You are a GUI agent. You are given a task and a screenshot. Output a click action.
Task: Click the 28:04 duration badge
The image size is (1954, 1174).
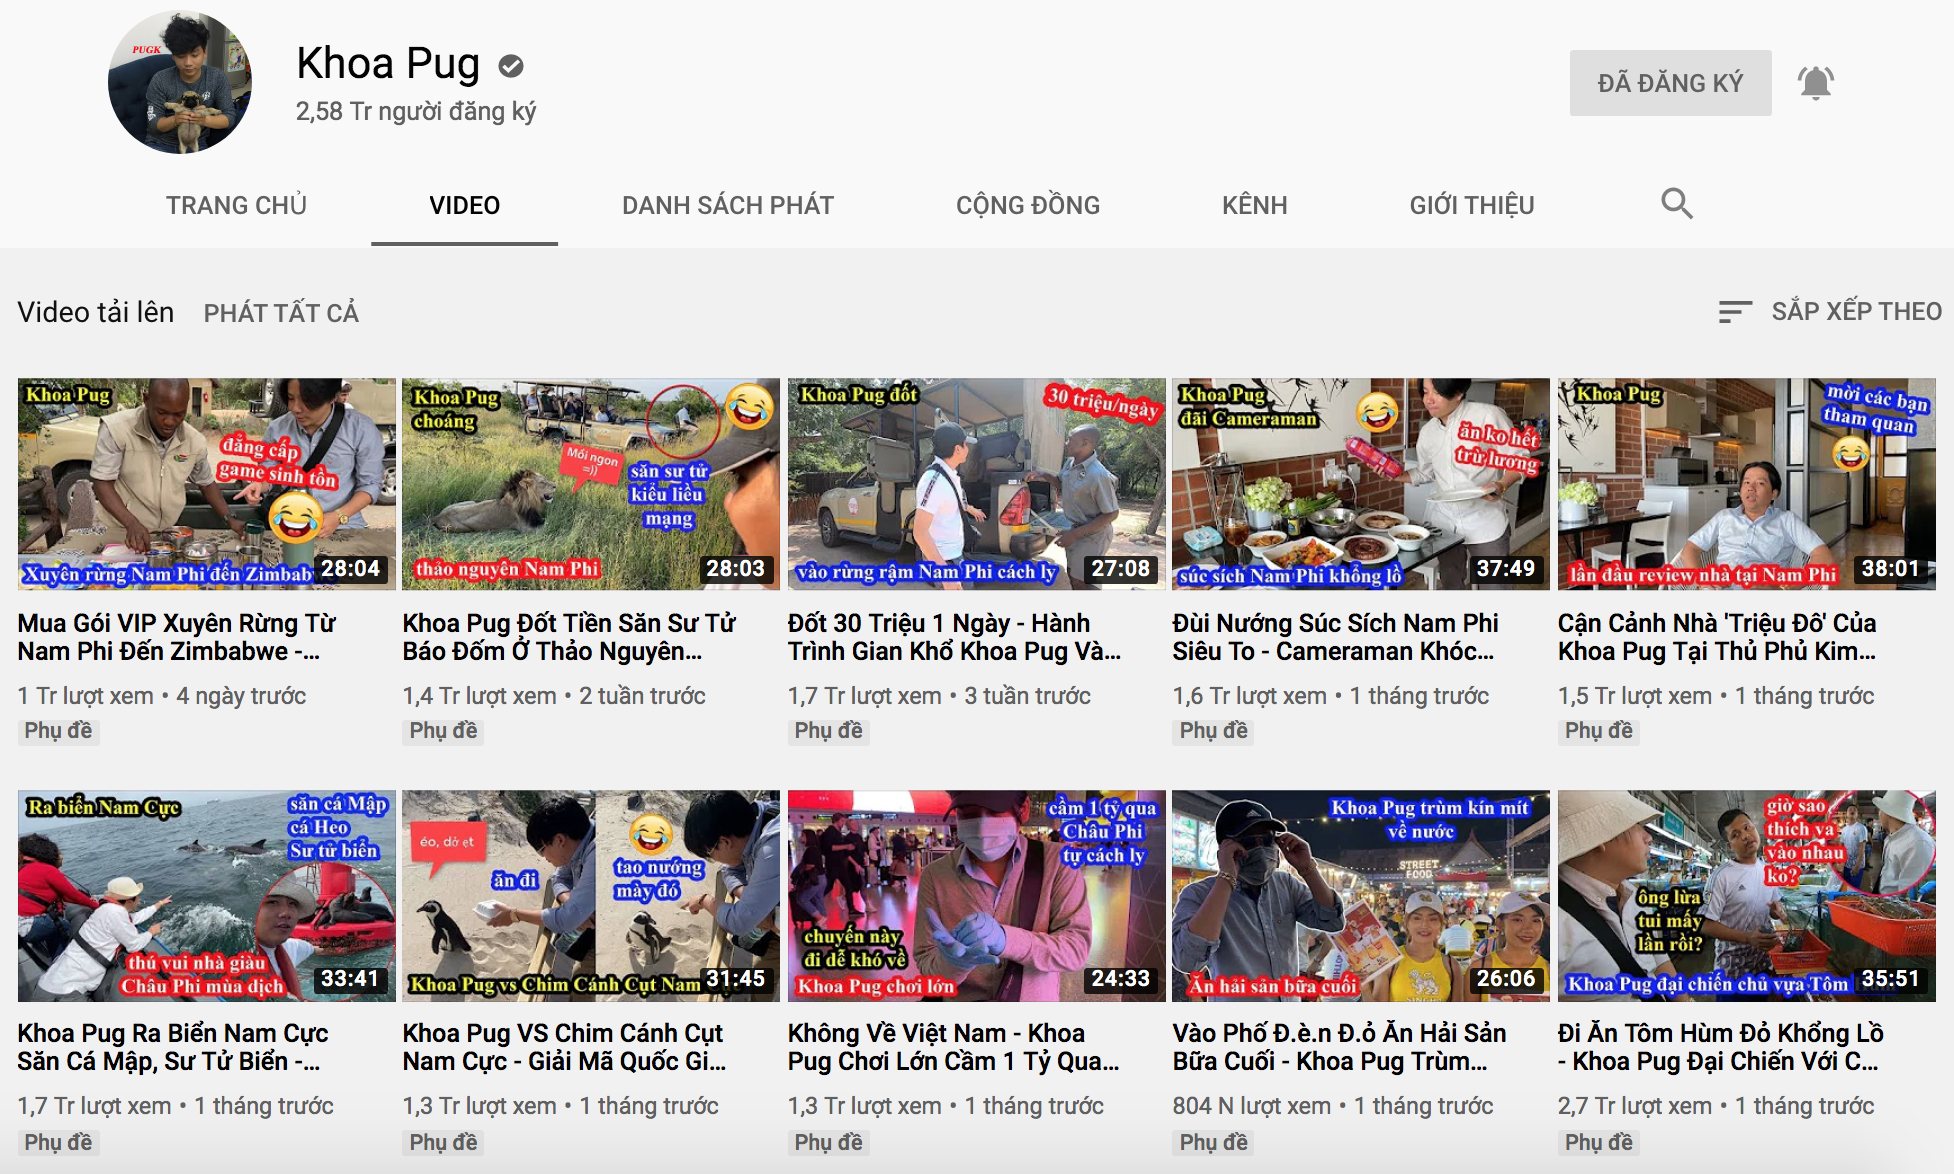tap(350, 568)
